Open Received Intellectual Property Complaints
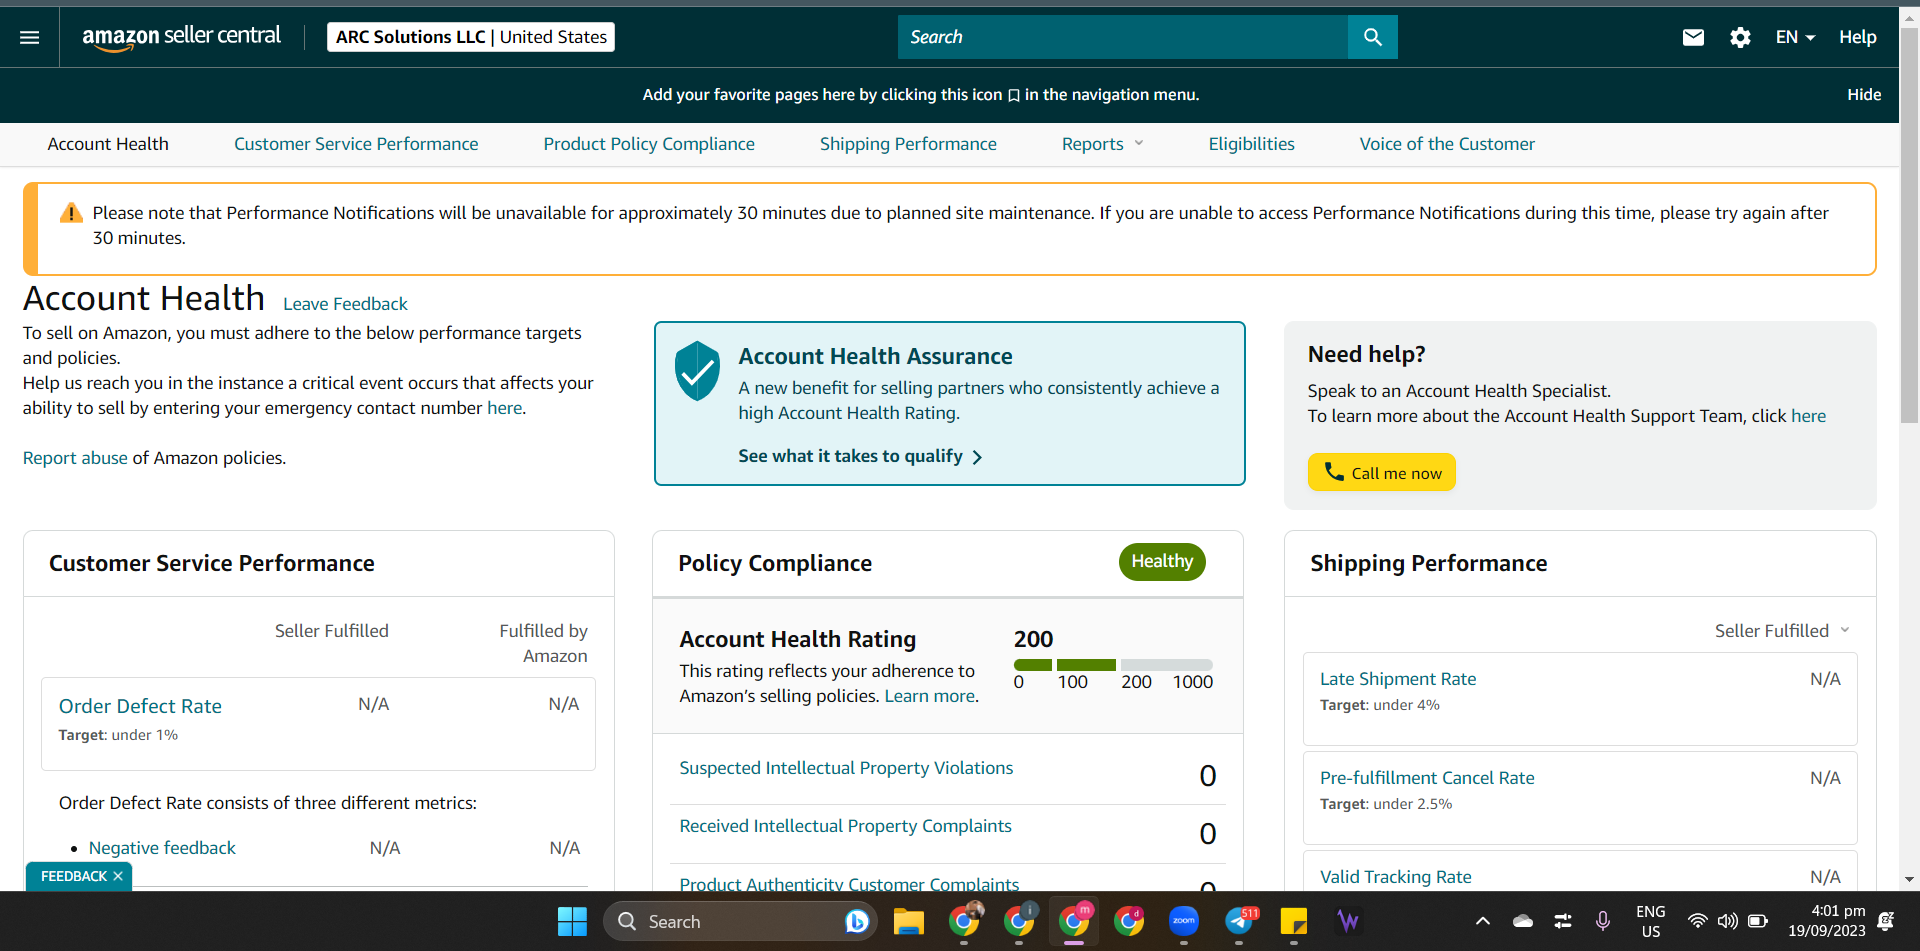The height and width of the screenshot is (951, 1920). coord(845,826)
